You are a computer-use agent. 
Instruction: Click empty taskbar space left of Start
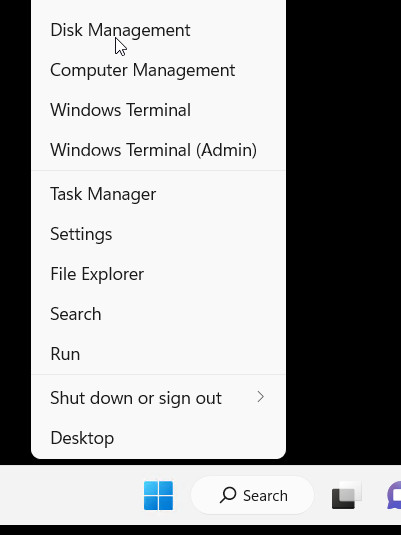(x=68, y=495)
